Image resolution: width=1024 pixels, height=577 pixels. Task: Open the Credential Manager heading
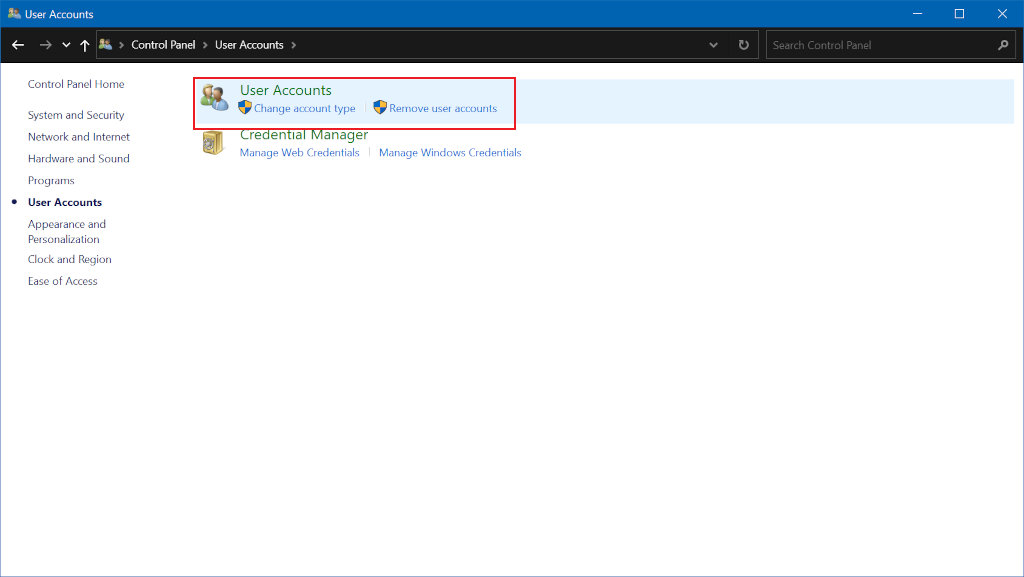click(x=304, y=134)
